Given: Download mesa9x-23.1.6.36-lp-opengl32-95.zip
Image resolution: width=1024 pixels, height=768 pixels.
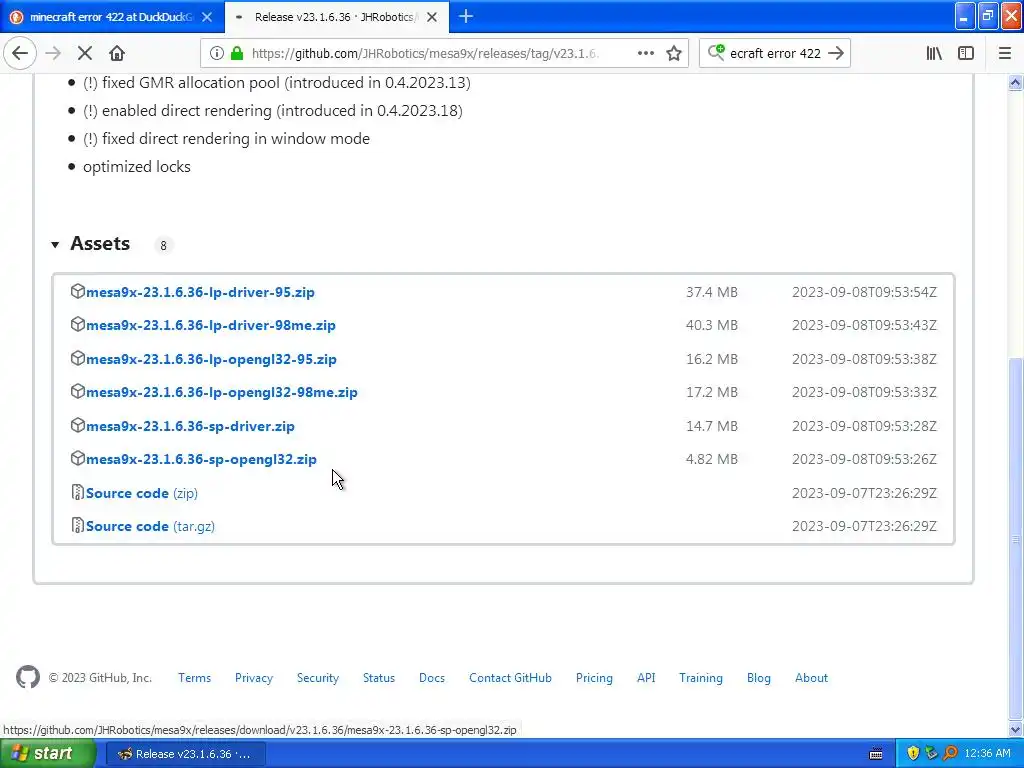Looking at the screenshot, I should pyautogui.click(x=211, y=359).
